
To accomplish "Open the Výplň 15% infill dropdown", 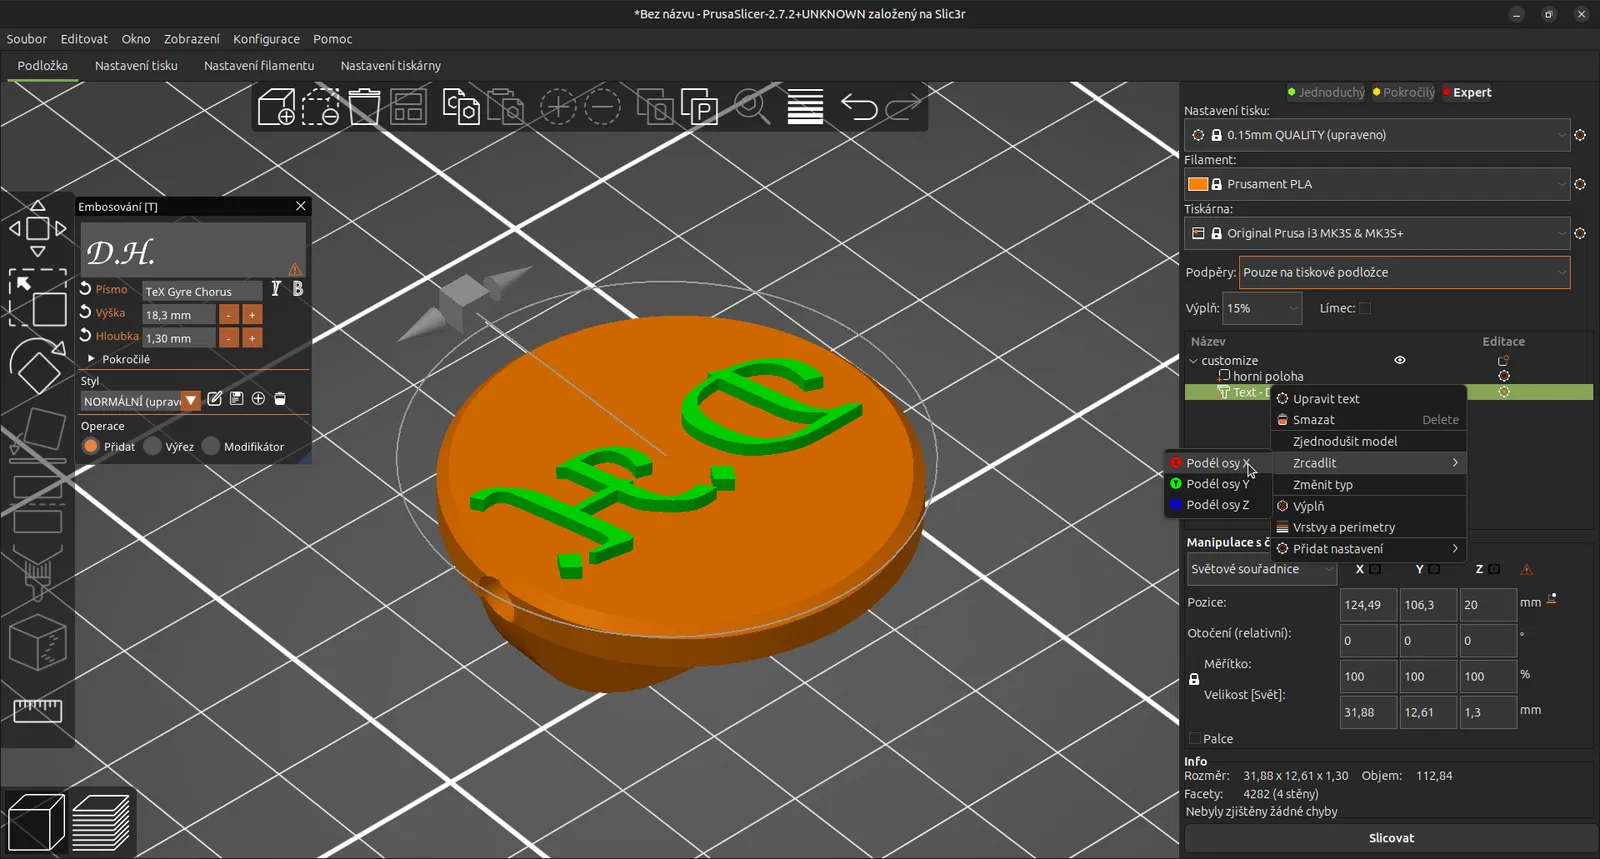I will (1263, 308).
